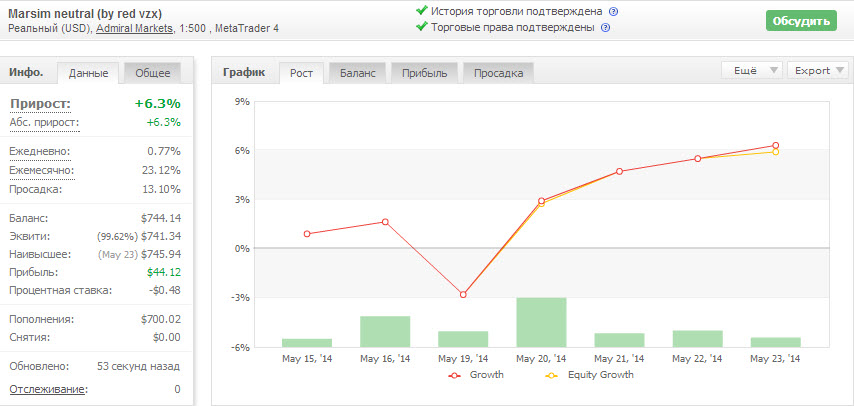Click the help icon beside trading history confirmation
The width and height of the screenshot is (854, 406).
coord(613,12)
